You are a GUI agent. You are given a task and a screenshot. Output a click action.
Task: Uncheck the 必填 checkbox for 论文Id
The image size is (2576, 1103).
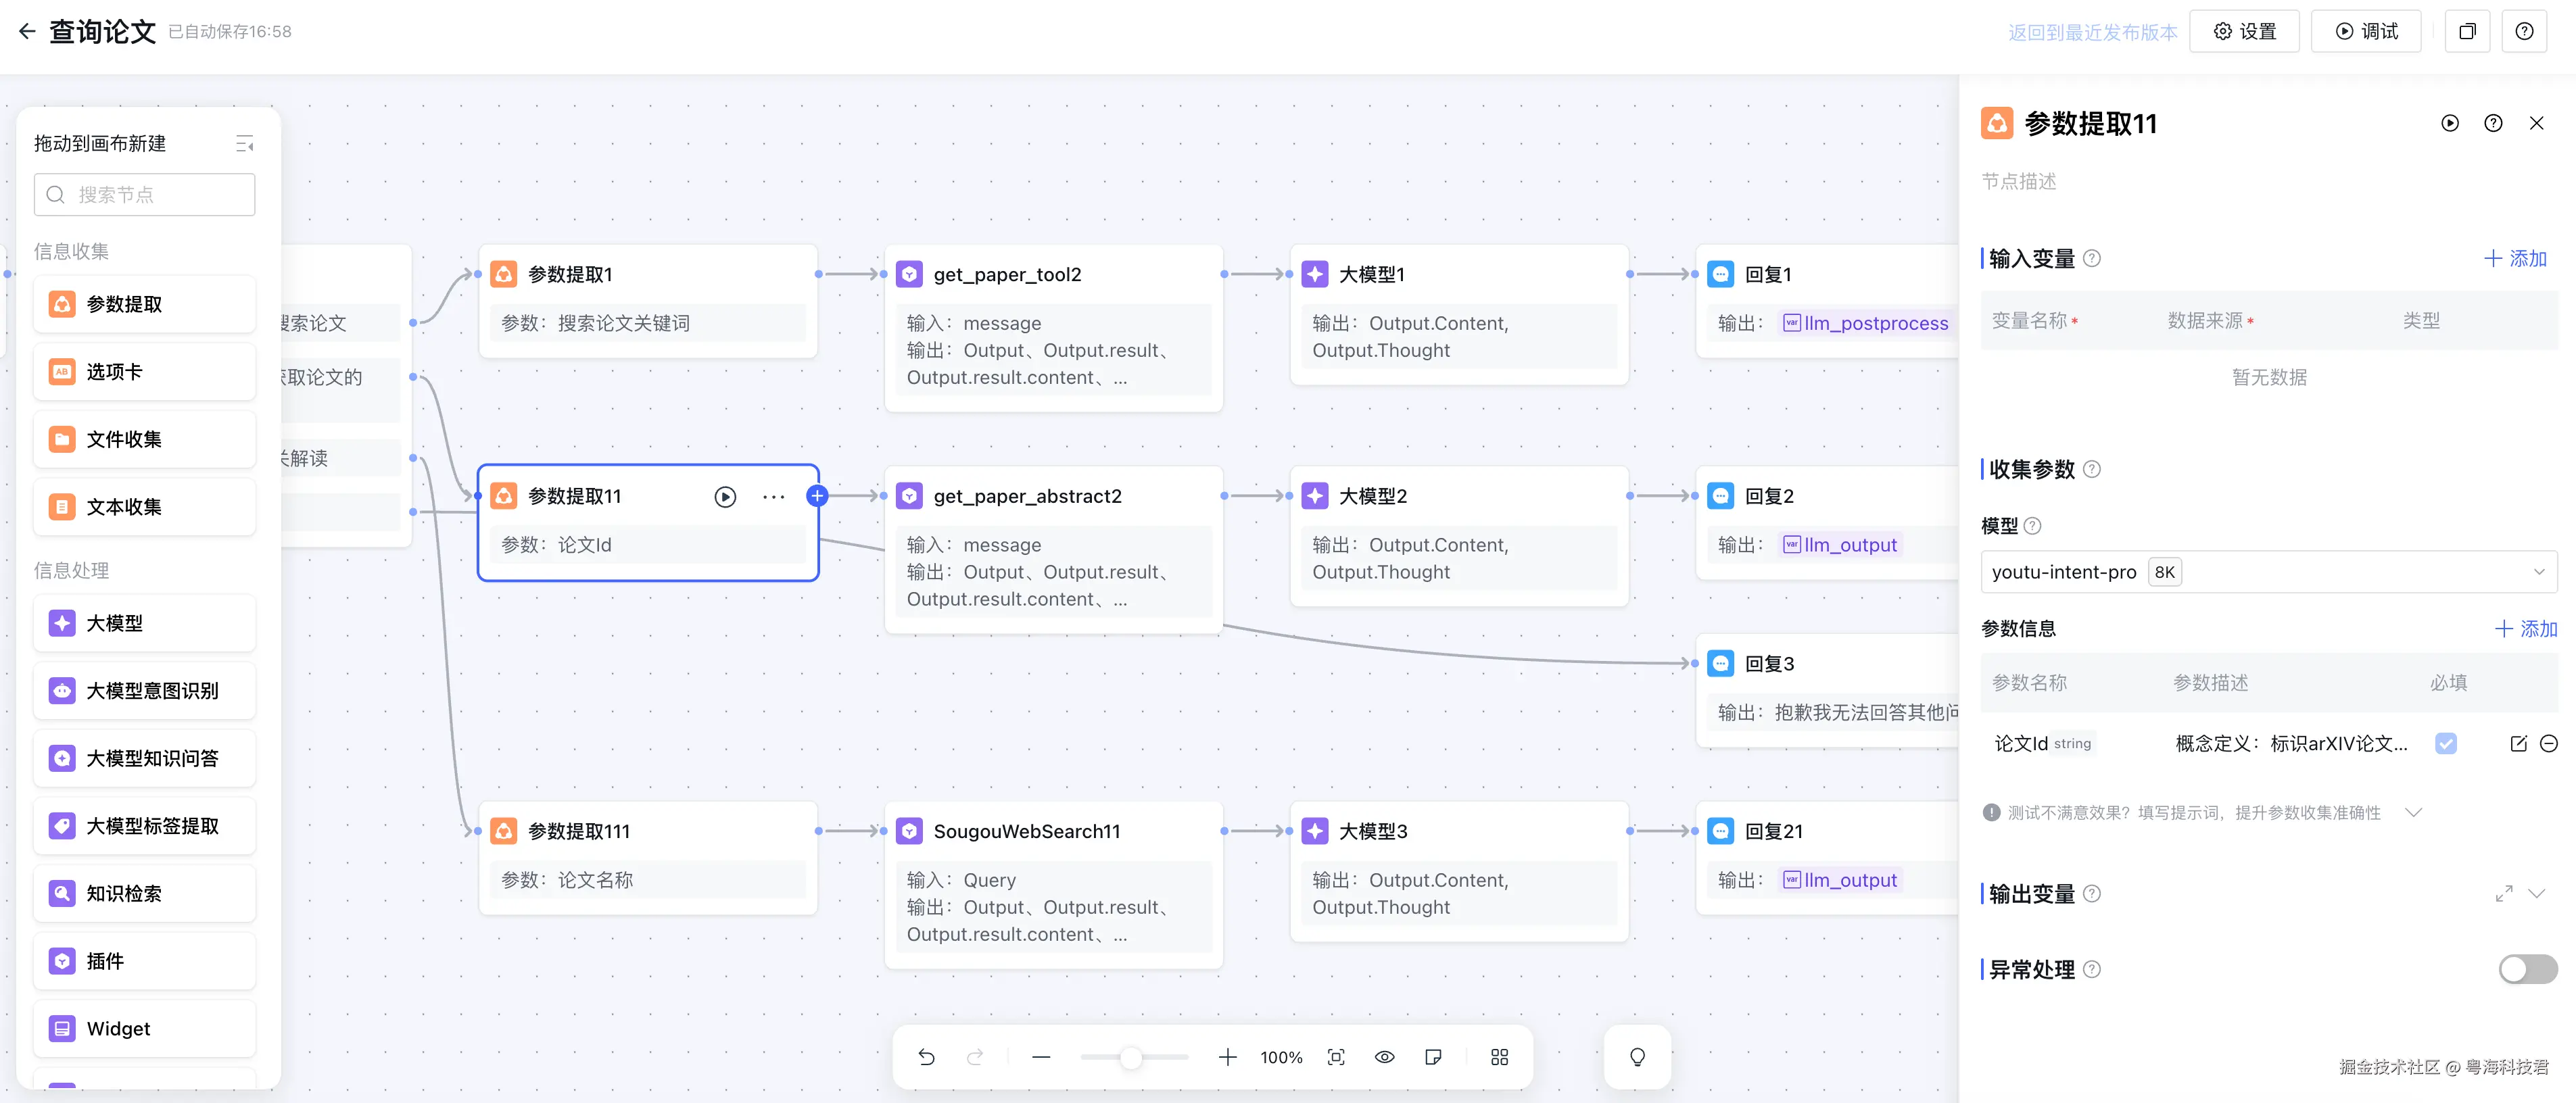[2446, 743]
